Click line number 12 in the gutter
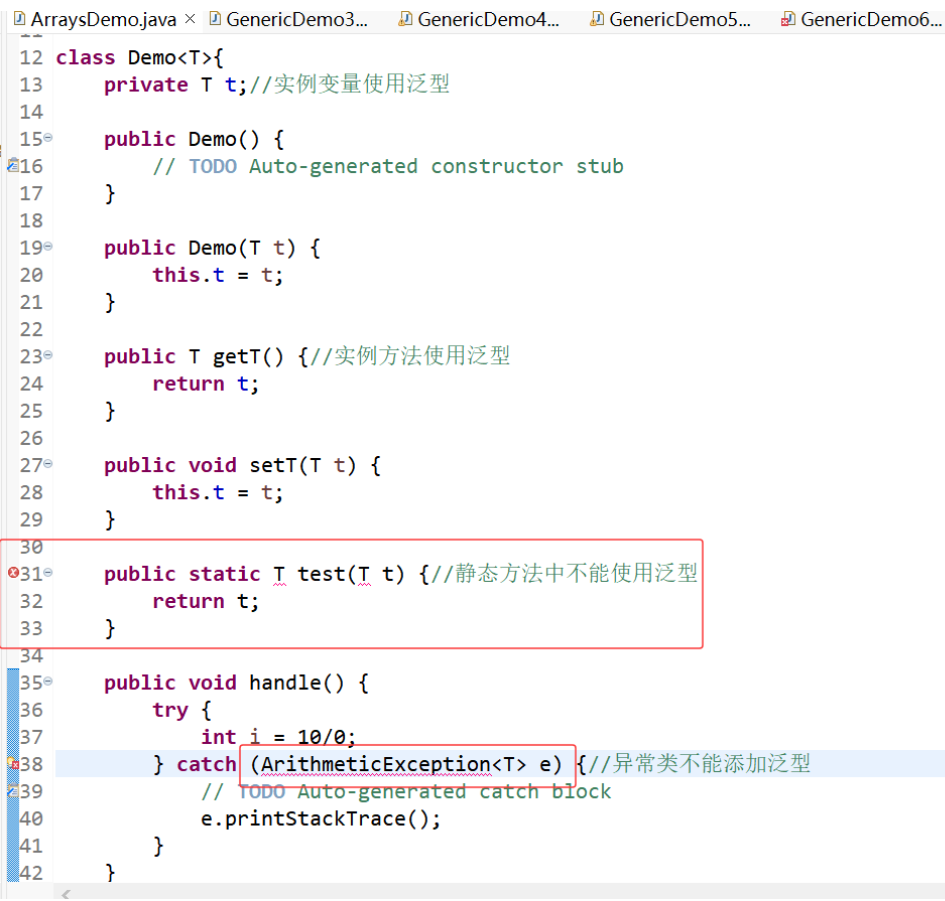 tap(31, 58)
